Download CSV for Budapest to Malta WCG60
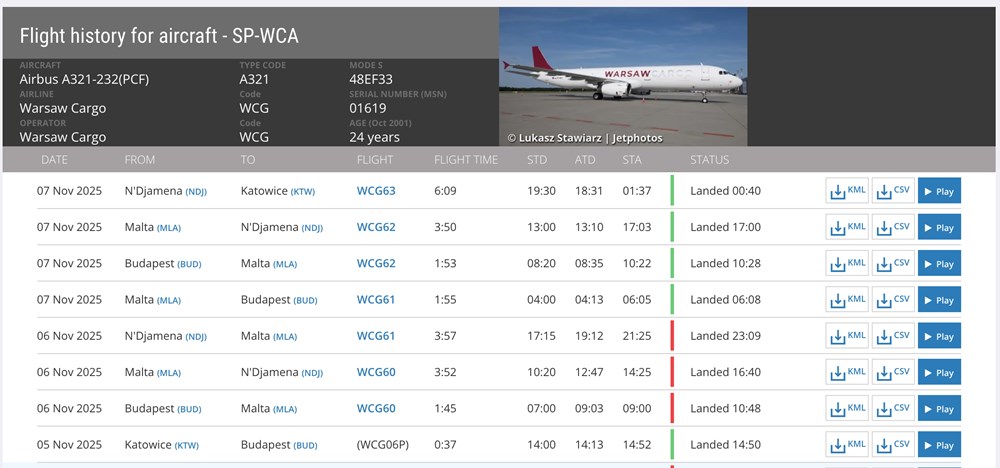Viewport: 1000px width, 468px height. pyautogui.click(x=893, y=408)
